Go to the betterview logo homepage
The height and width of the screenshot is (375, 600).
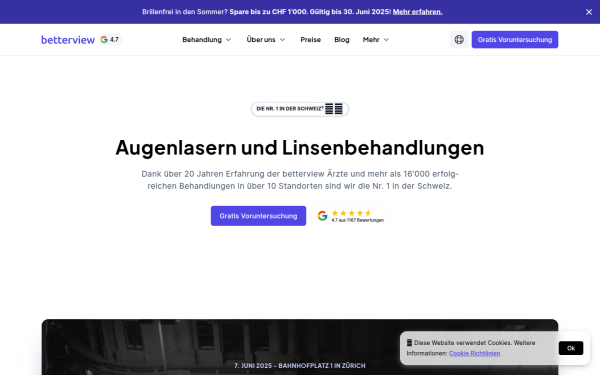click(x=68, y=40)
